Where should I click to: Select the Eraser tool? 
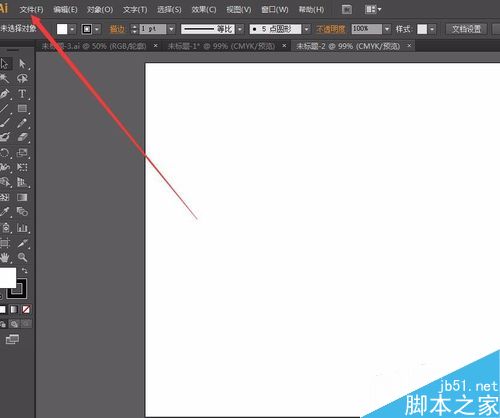click(22, 137)
